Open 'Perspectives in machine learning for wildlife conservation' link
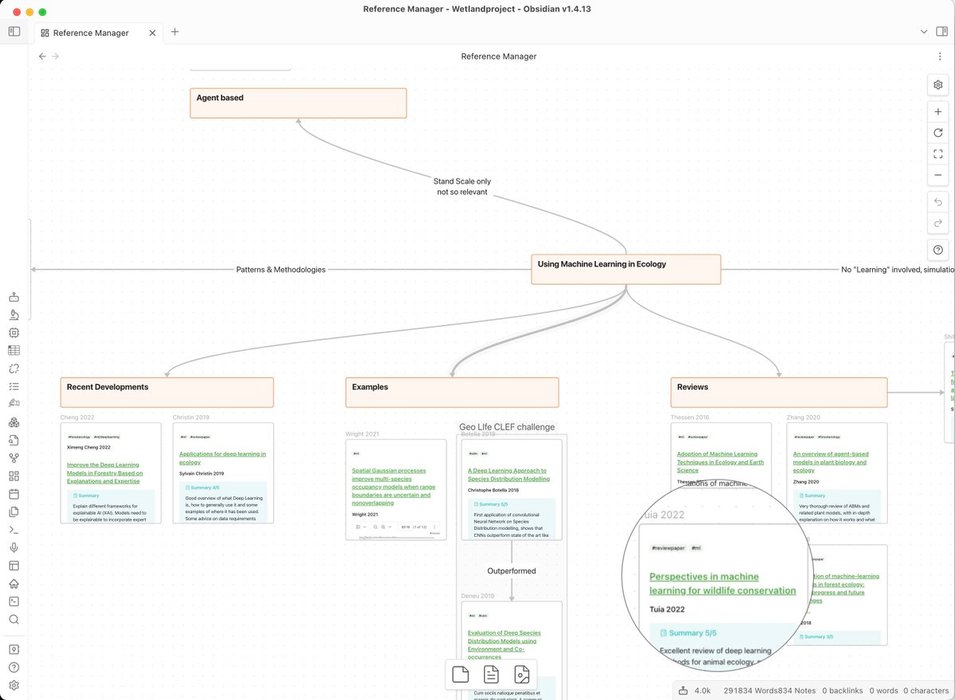The width and height of the screenshot is (955, 700). (x=722, y=583)
